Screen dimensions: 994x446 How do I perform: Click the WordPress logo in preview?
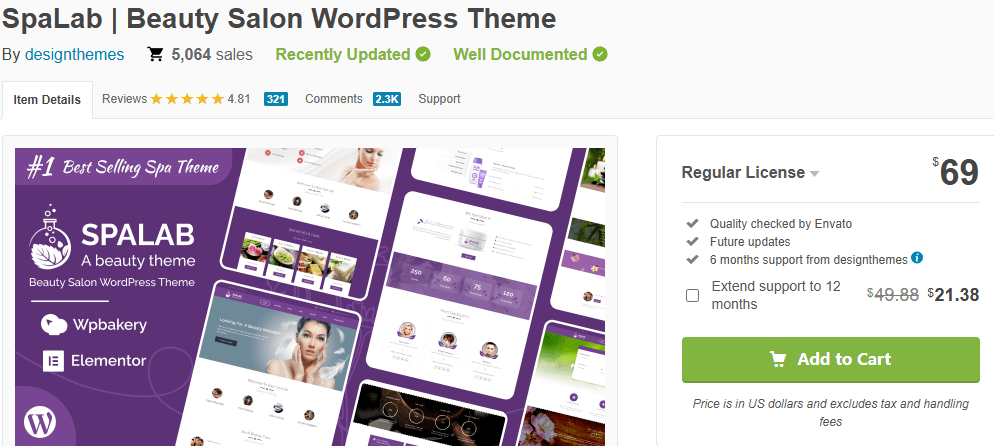40,422
